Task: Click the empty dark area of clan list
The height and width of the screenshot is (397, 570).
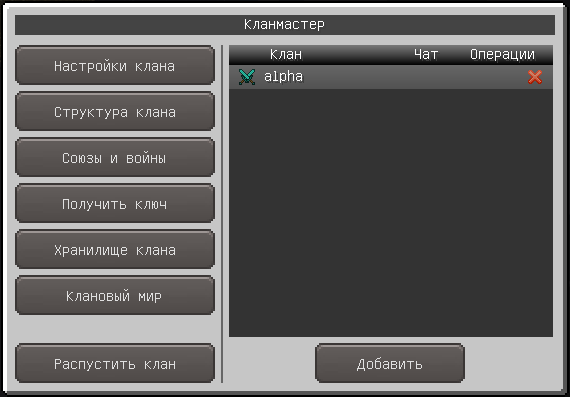Action: pos(391,213)
